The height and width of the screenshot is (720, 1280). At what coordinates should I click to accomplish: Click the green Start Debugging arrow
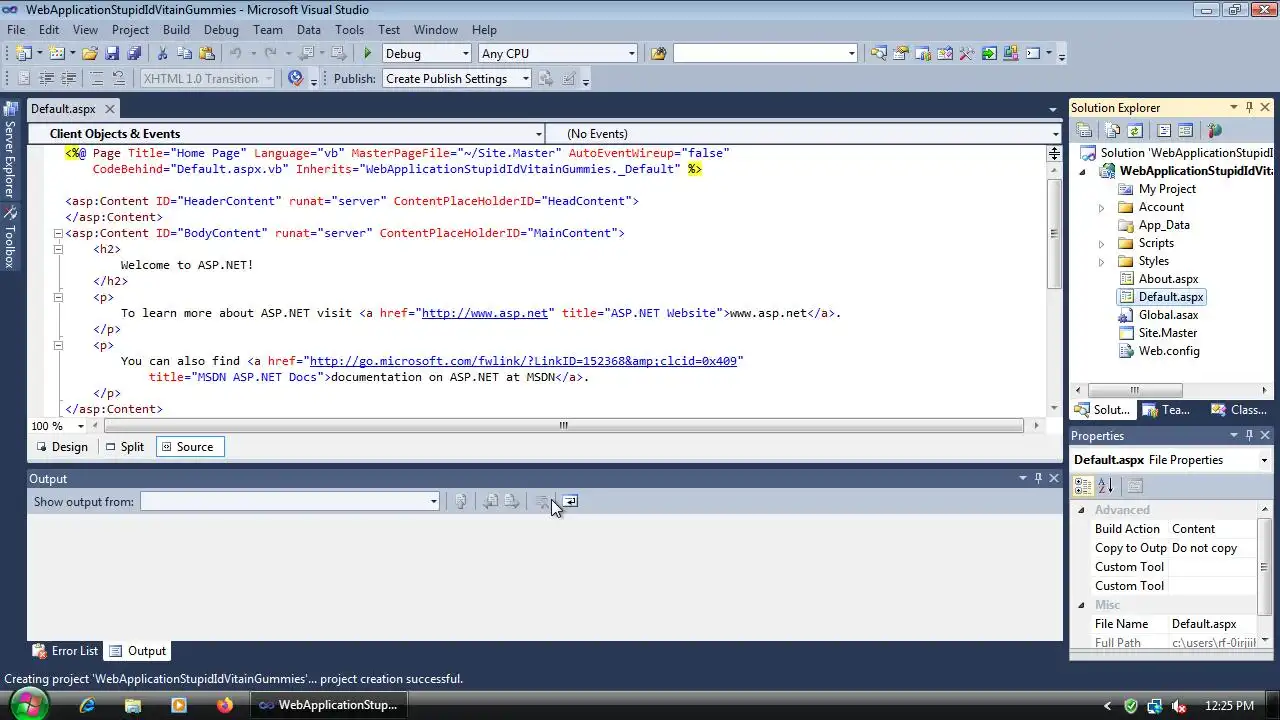click(x=368, y=53)
